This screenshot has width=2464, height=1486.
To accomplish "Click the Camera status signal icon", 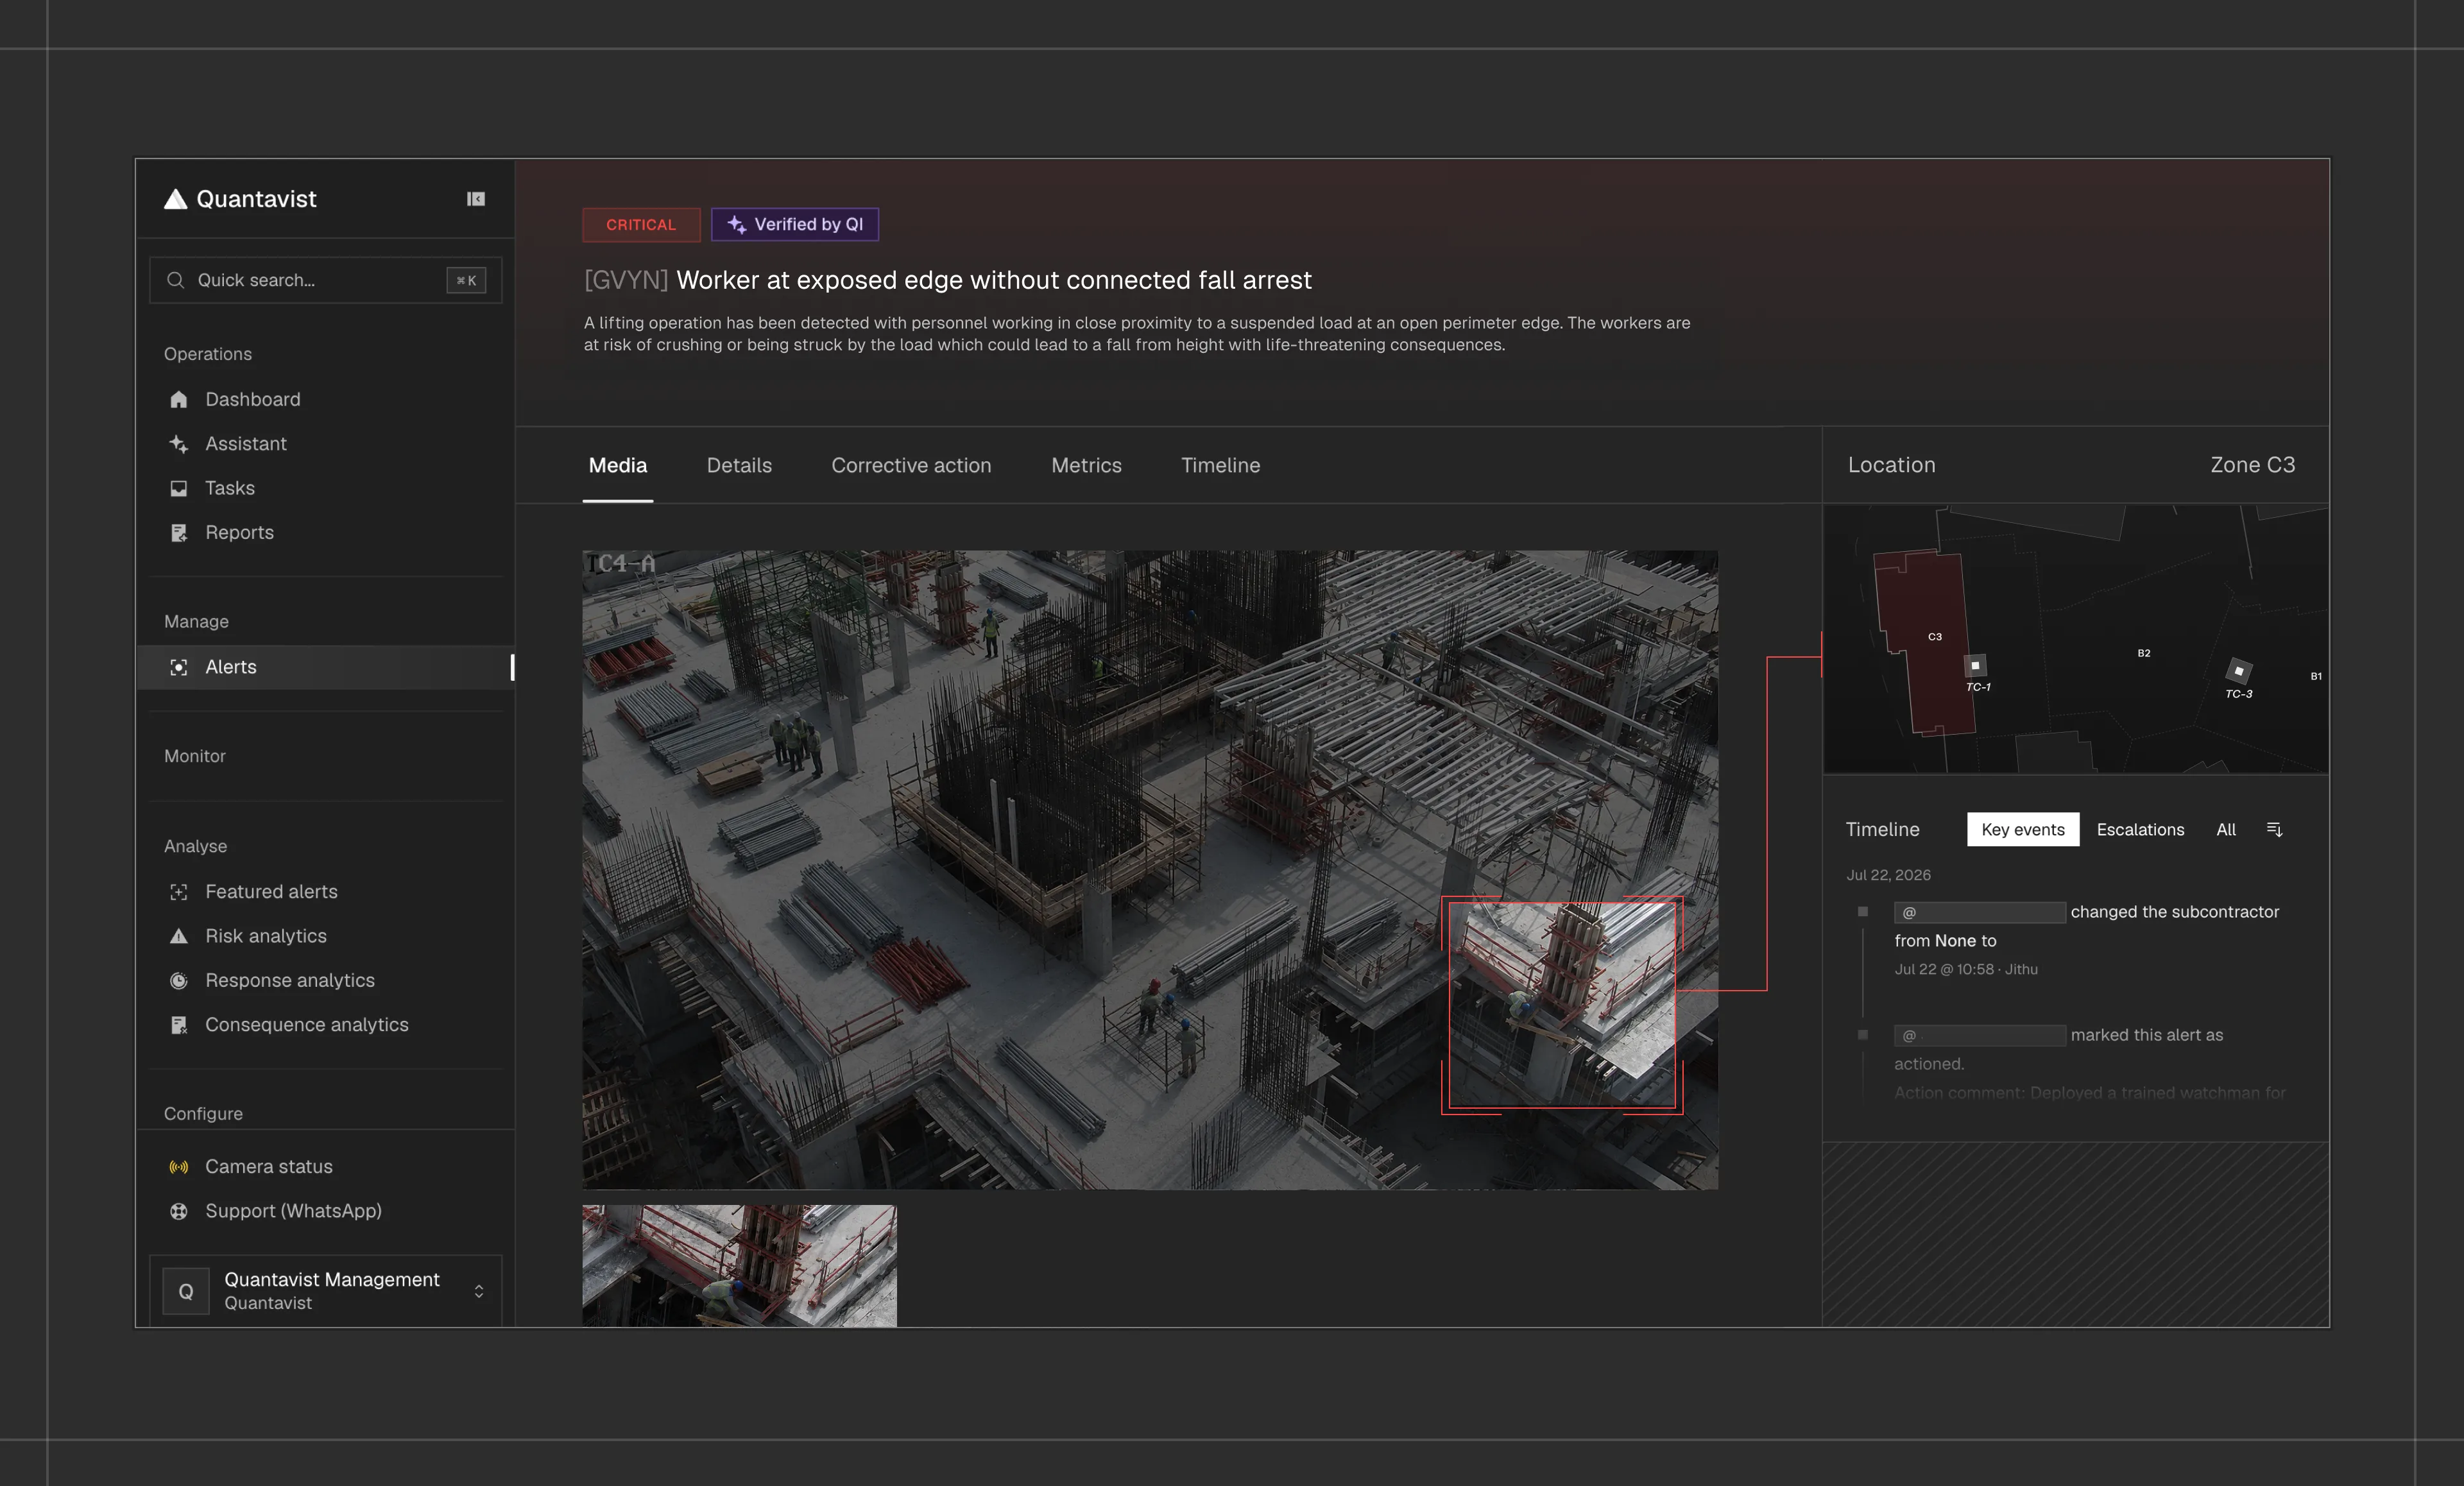I will click(179, 1167).
